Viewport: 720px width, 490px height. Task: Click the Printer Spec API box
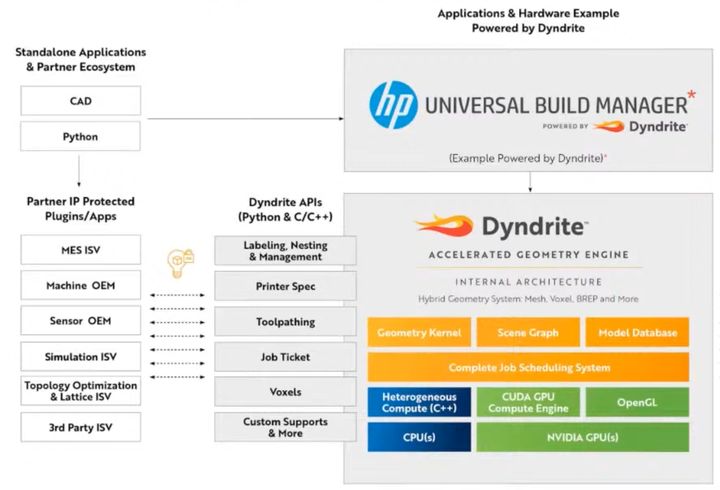point(285,286)
